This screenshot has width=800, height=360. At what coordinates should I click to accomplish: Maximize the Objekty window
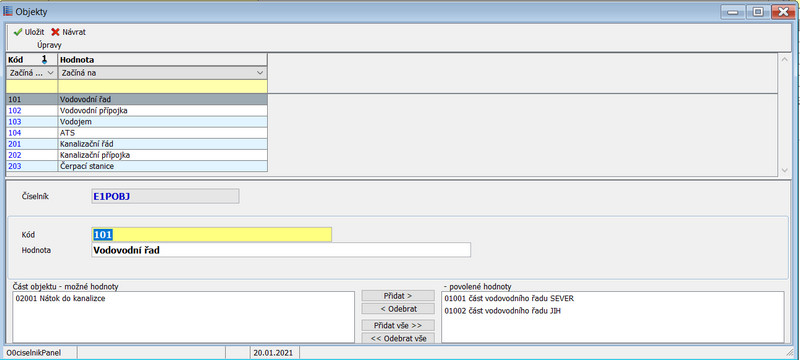coord(758,12)
